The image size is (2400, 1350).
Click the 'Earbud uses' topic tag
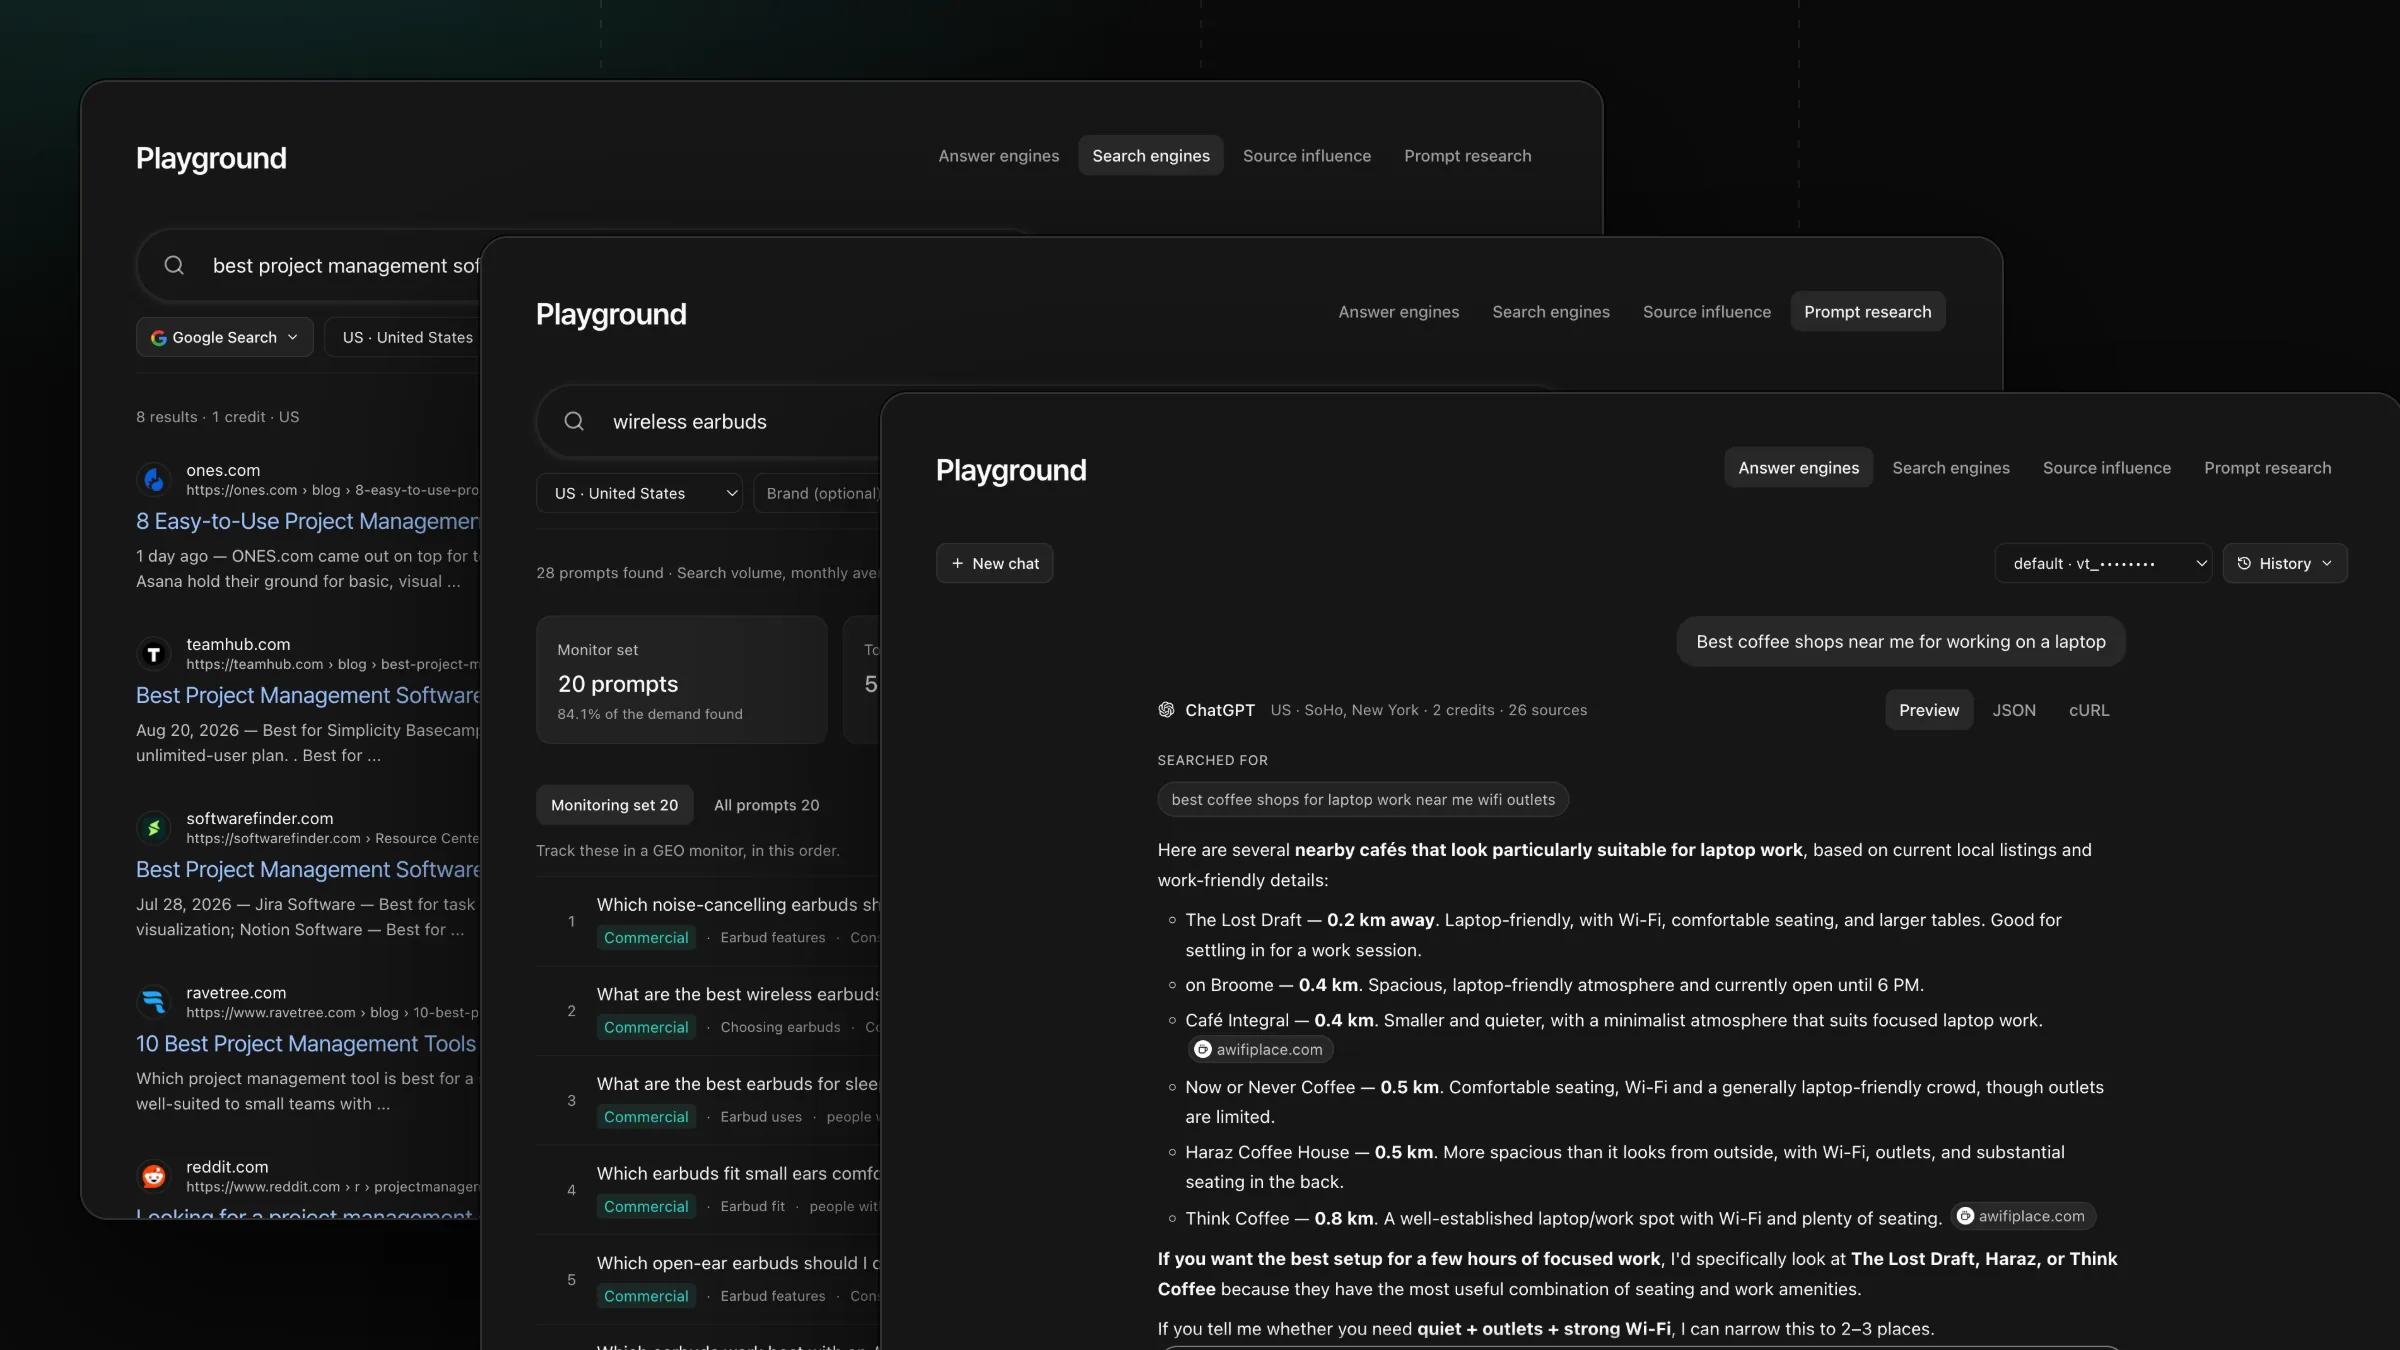point(761,1116)
